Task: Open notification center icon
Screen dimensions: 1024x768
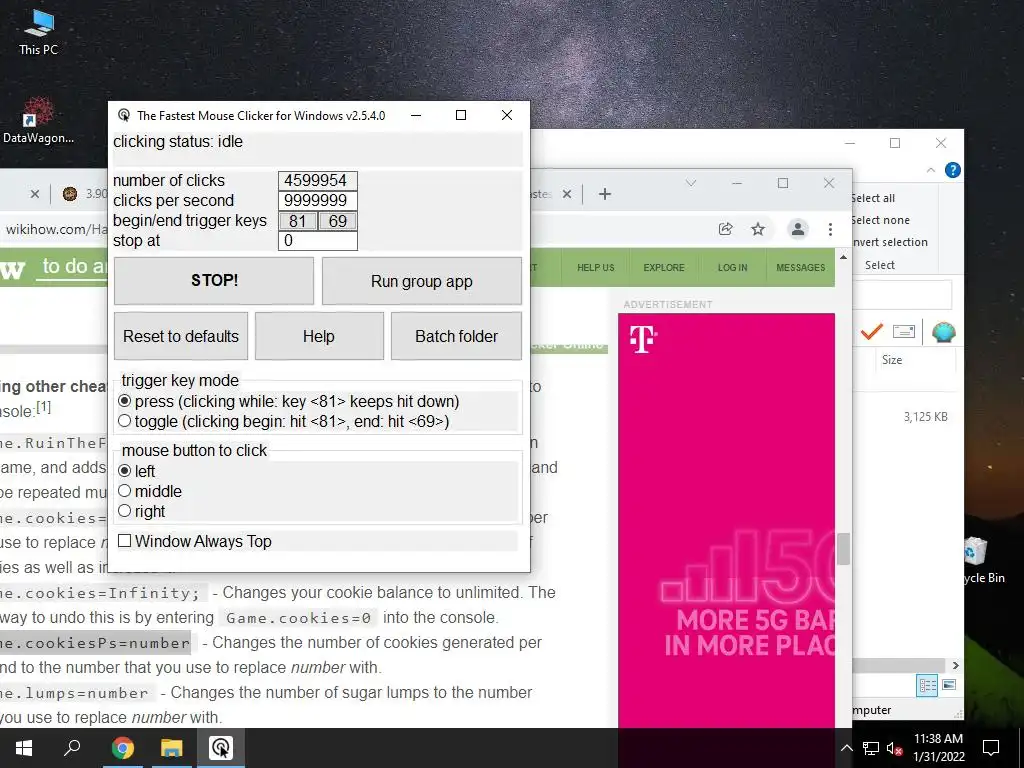Action: point(991,748)
